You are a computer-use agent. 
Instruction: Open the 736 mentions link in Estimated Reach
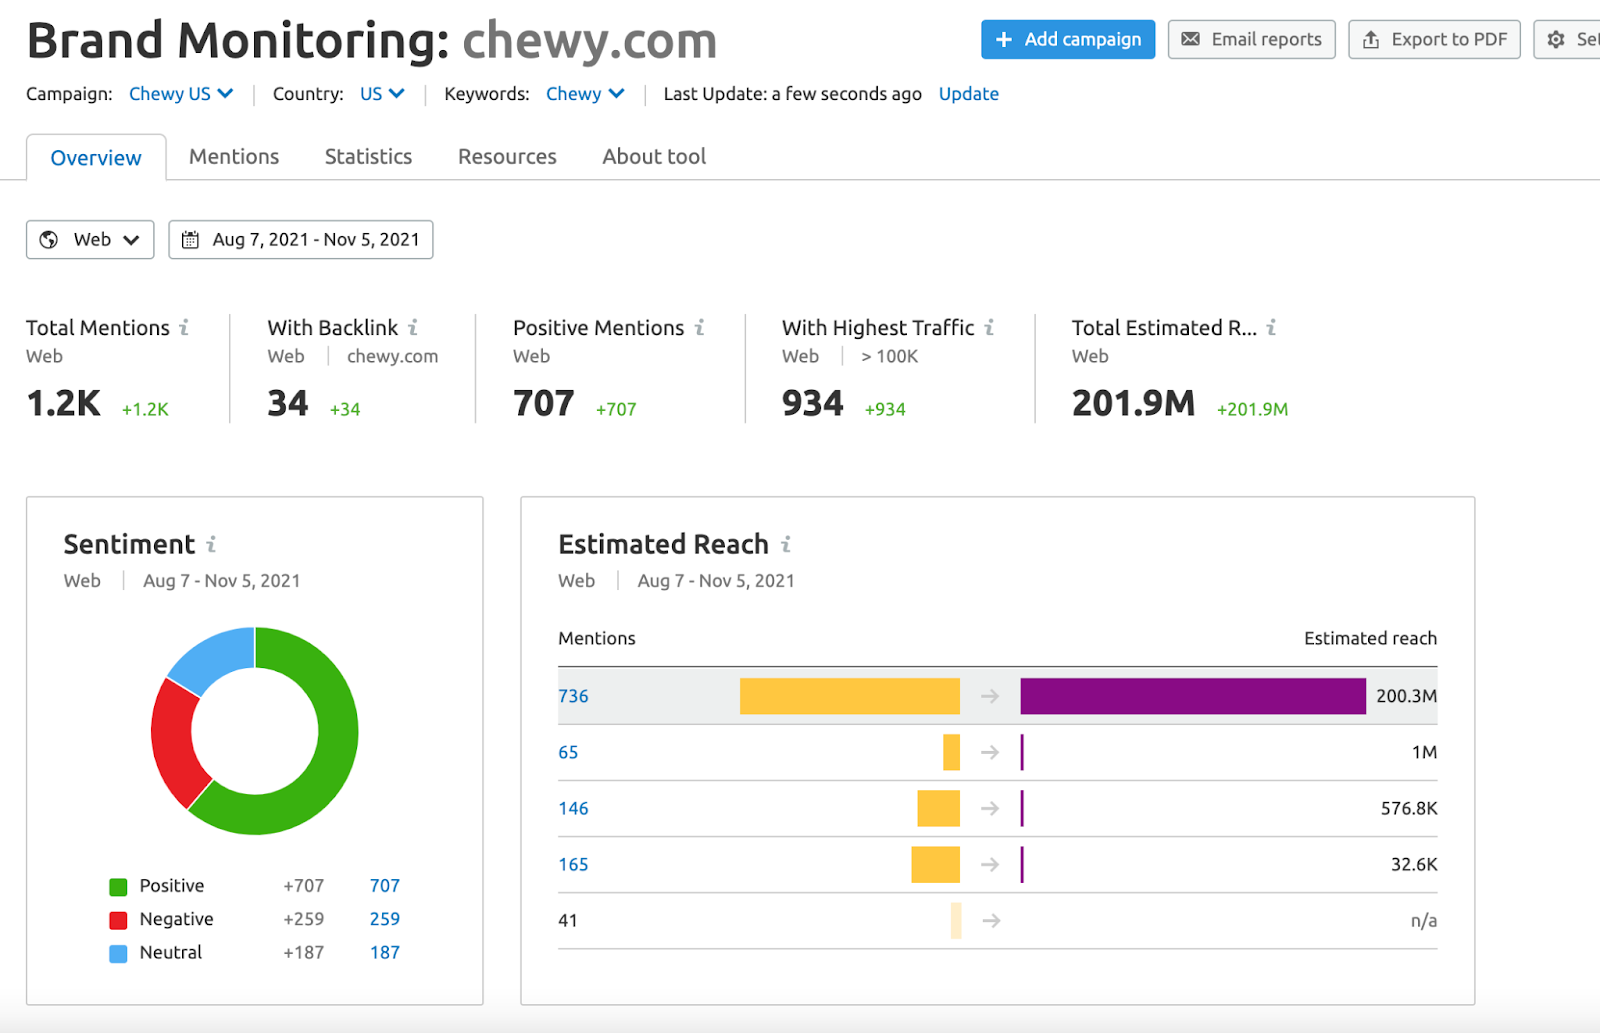click(x=573, y=696)
